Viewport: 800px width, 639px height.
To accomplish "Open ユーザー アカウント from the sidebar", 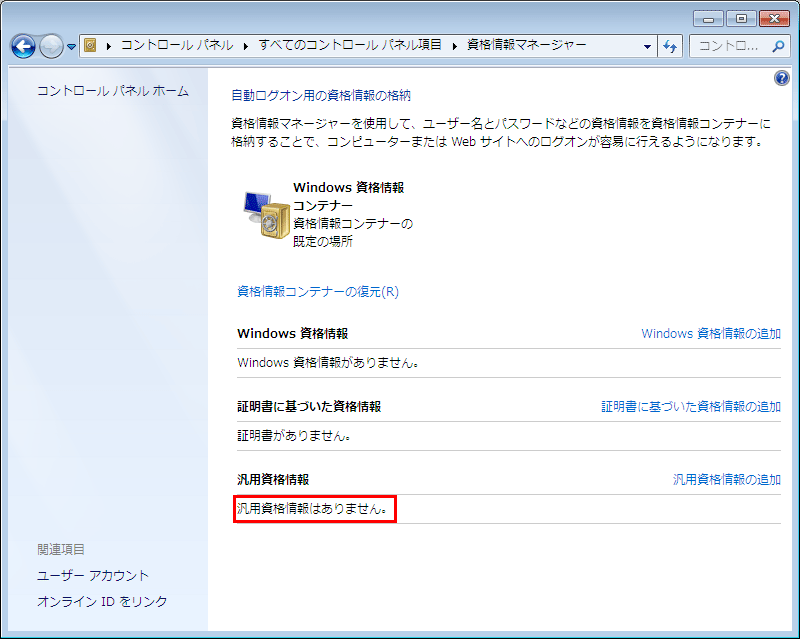I will (x=94, y=575).
